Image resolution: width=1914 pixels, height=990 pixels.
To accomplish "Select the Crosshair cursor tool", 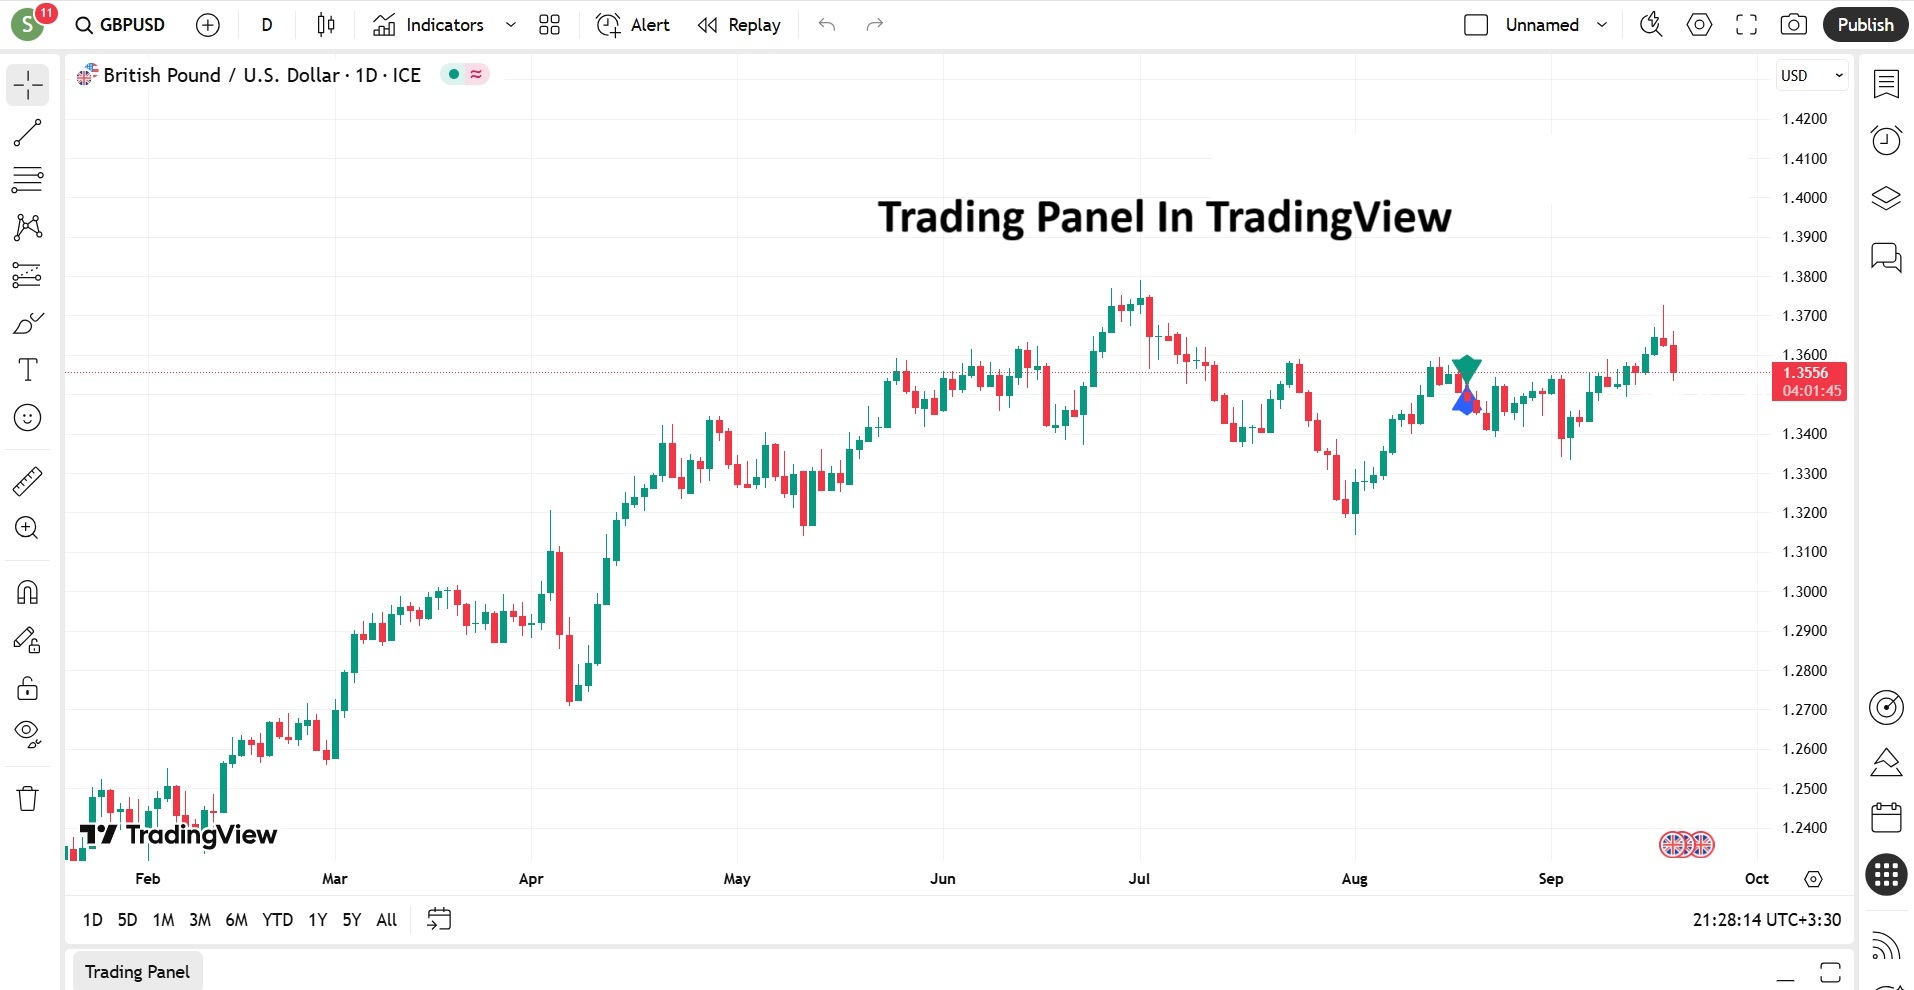I will (27, 85).
